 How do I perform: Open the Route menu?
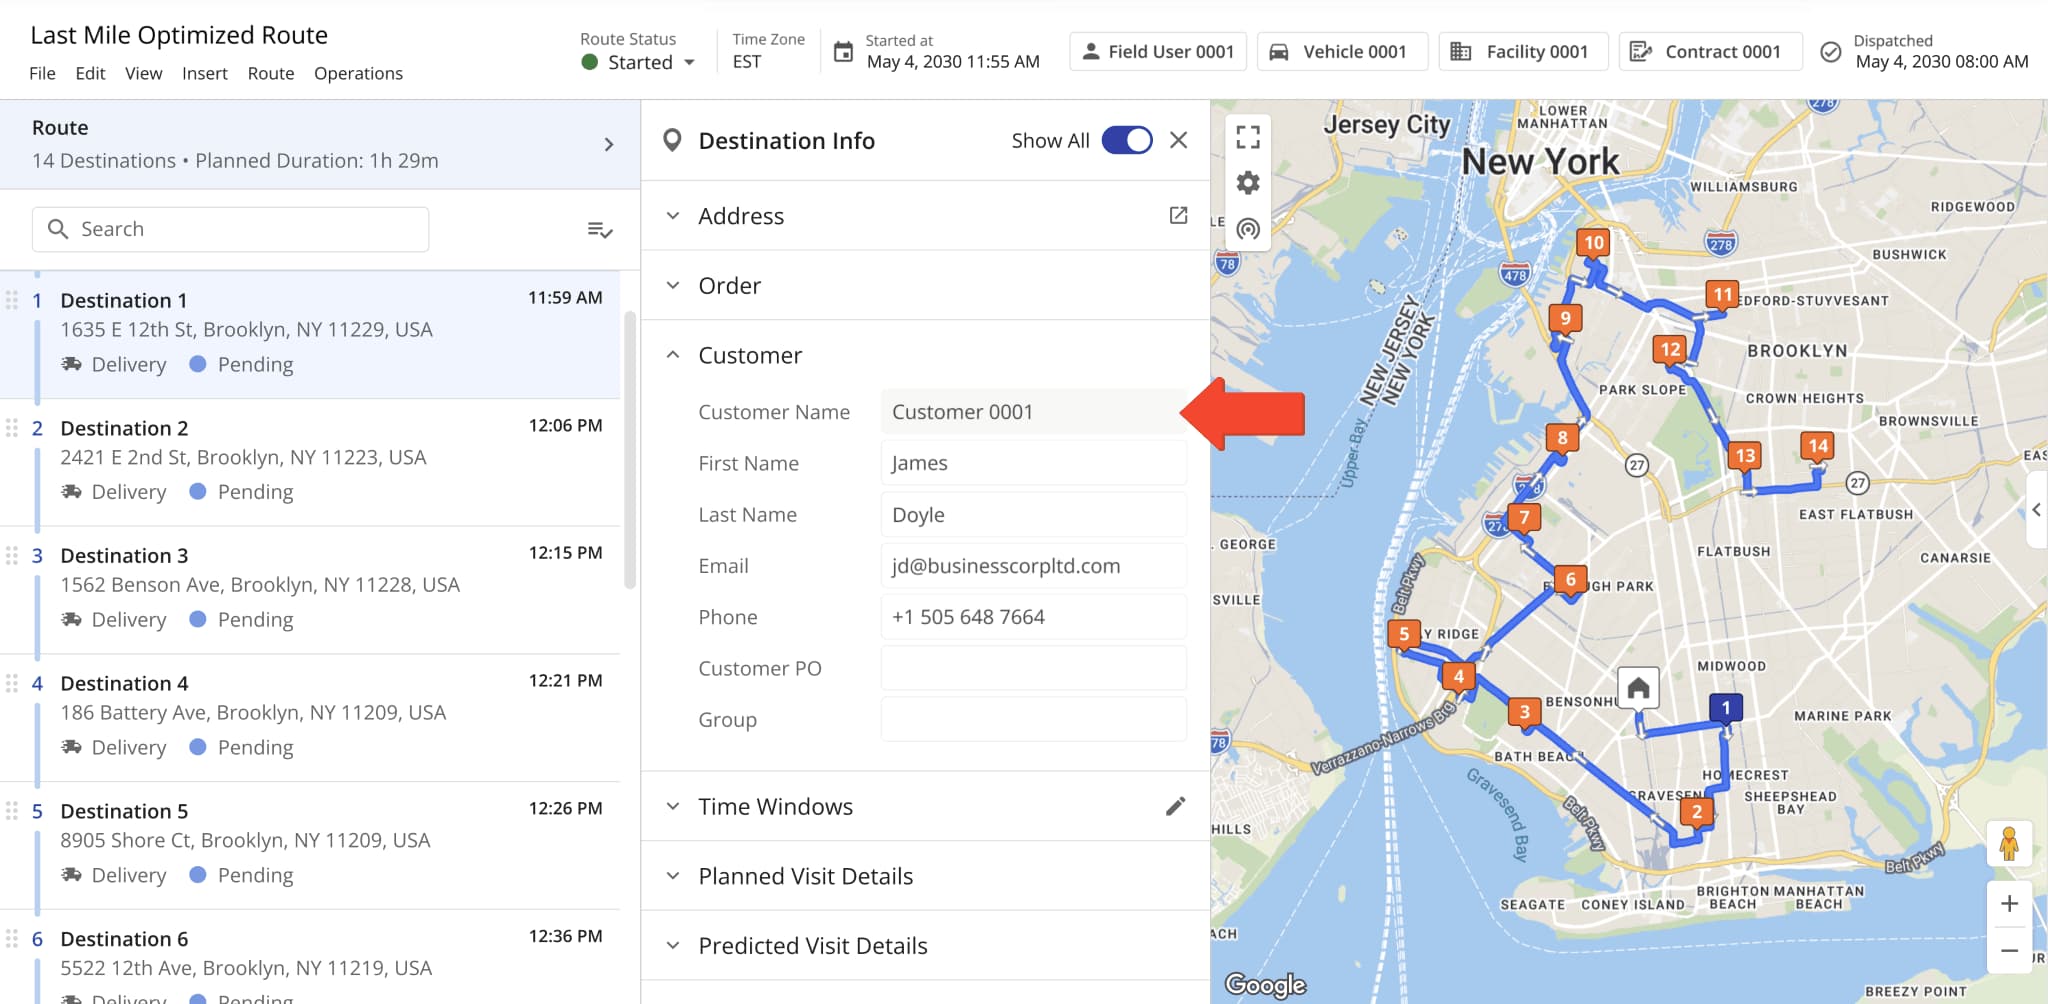[271, 73]
